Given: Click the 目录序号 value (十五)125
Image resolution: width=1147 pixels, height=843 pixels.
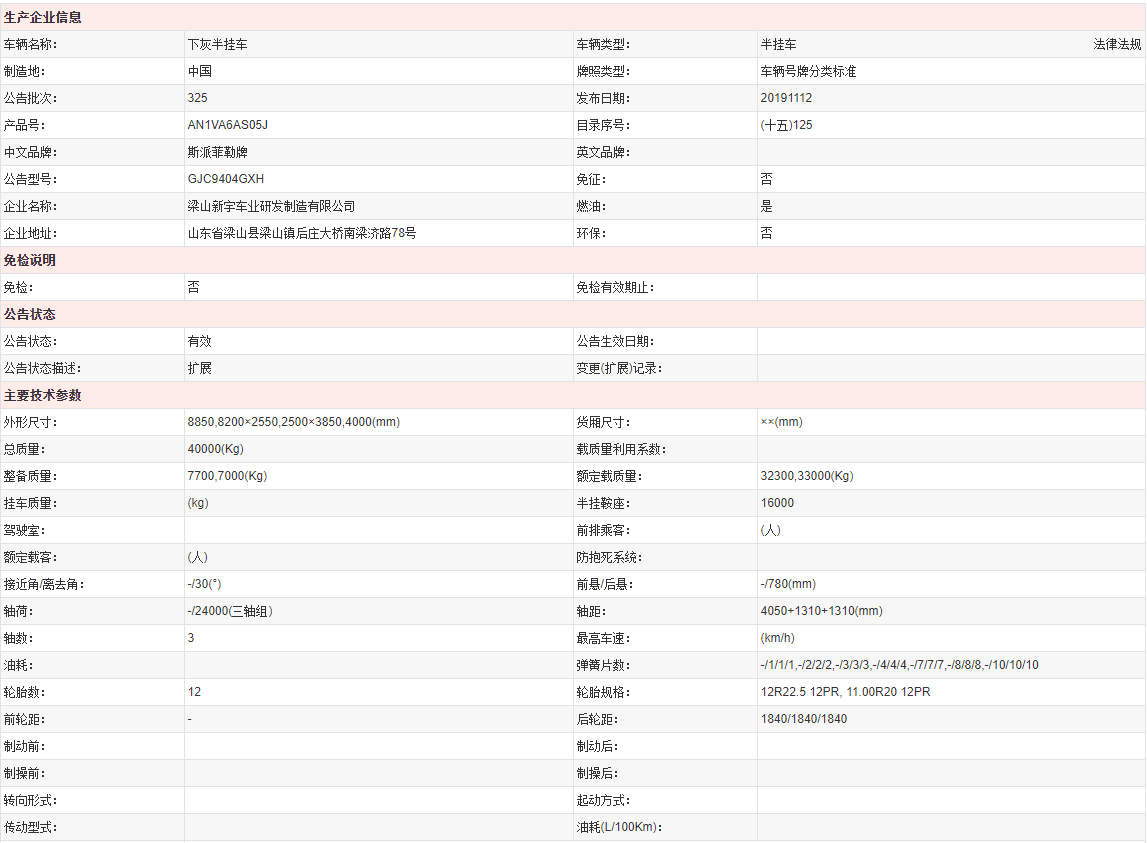Looking at the screenshot, I should point(786,125).
